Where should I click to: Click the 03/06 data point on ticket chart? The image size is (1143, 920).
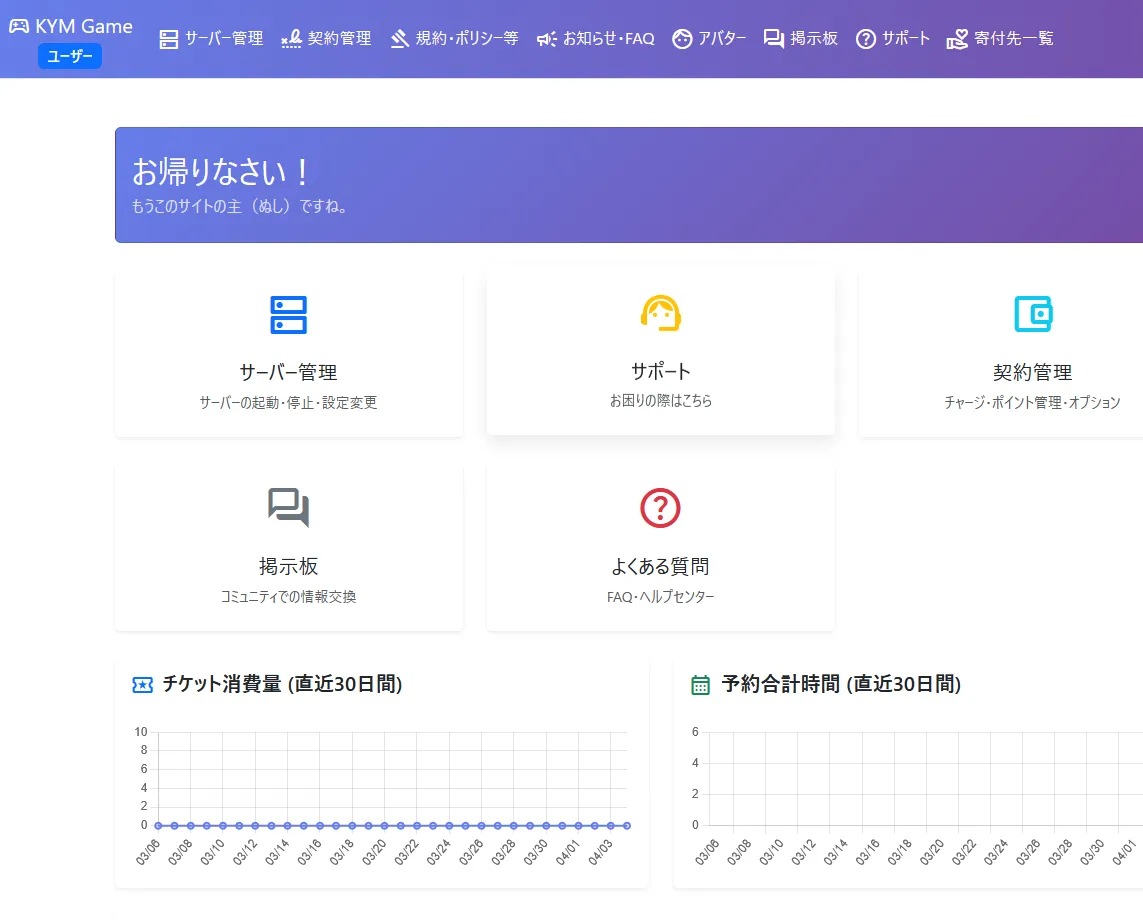(x=158, y=826)
